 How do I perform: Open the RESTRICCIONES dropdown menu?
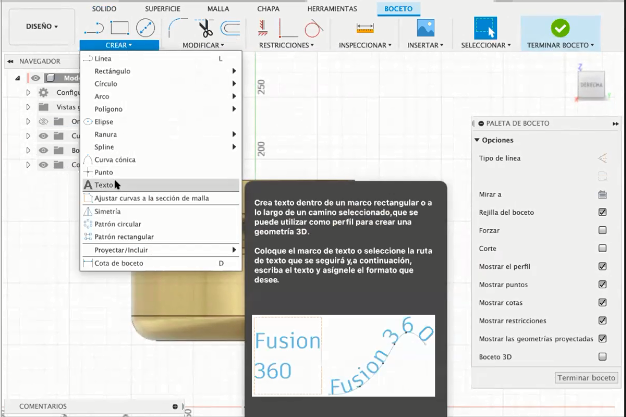[286, 45]
